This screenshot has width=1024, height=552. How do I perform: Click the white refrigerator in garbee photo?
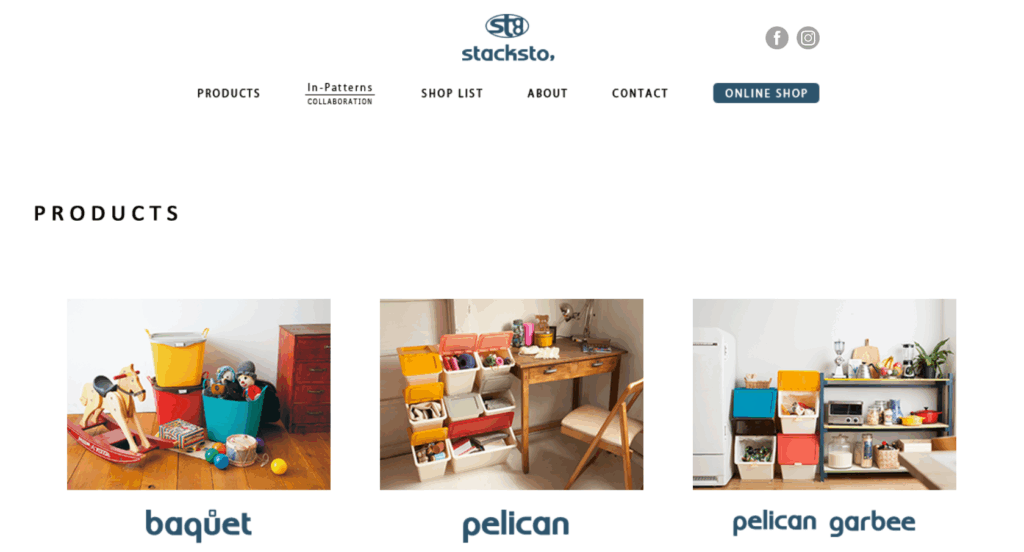[x=713, y=406]
